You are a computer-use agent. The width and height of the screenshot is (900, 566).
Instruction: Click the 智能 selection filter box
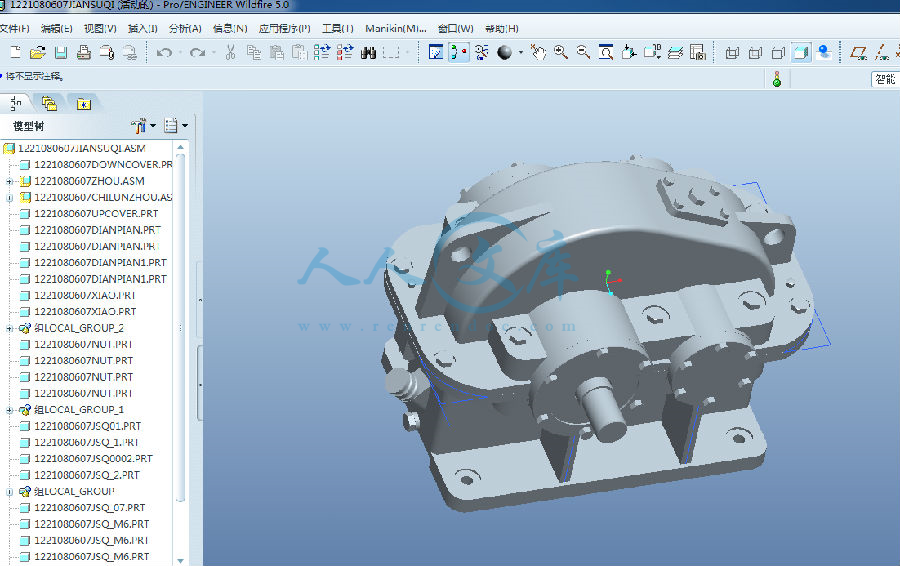885,79
